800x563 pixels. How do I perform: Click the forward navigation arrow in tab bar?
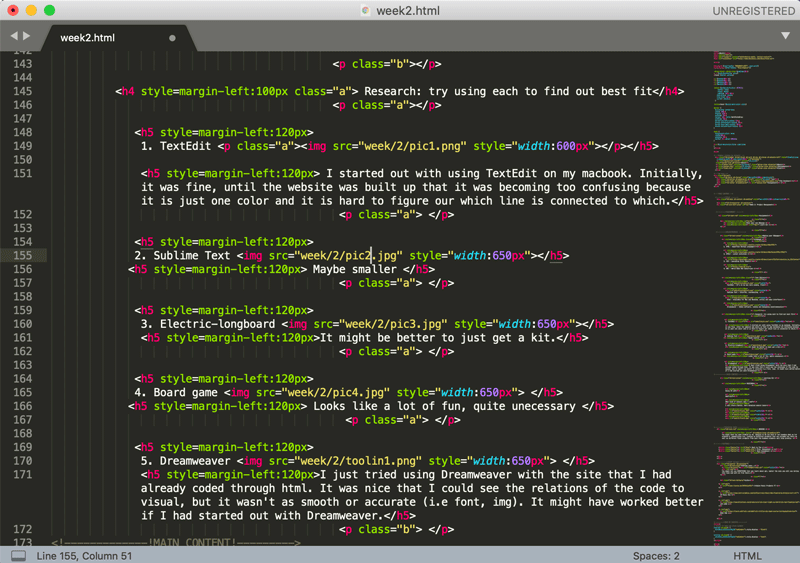tap(27, 36)
